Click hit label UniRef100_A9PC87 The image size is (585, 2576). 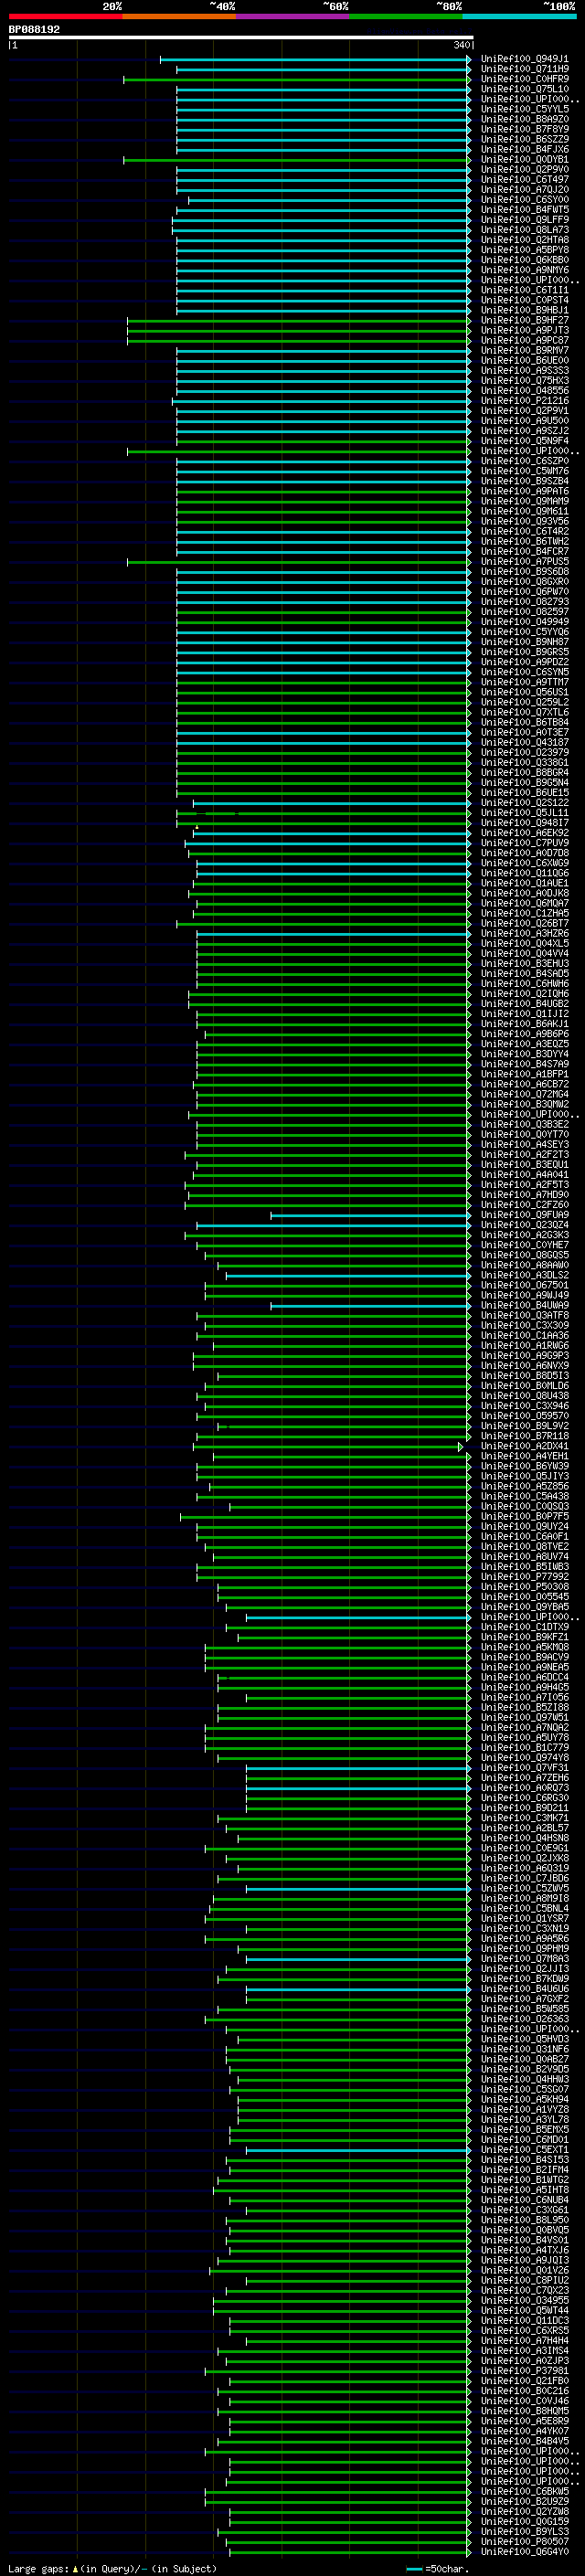(524, 340)
